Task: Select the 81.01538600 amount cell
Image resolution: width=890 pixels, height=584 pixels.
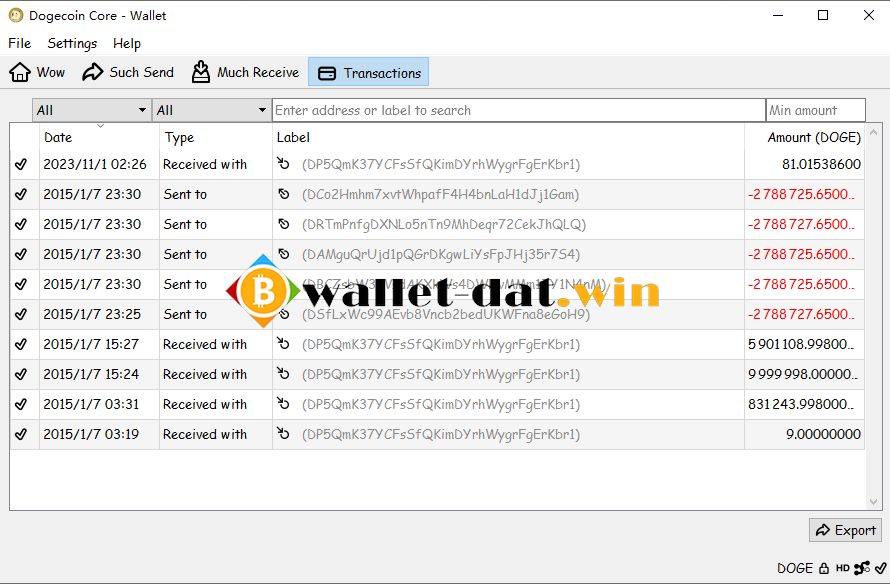Action: click(804, 165)
